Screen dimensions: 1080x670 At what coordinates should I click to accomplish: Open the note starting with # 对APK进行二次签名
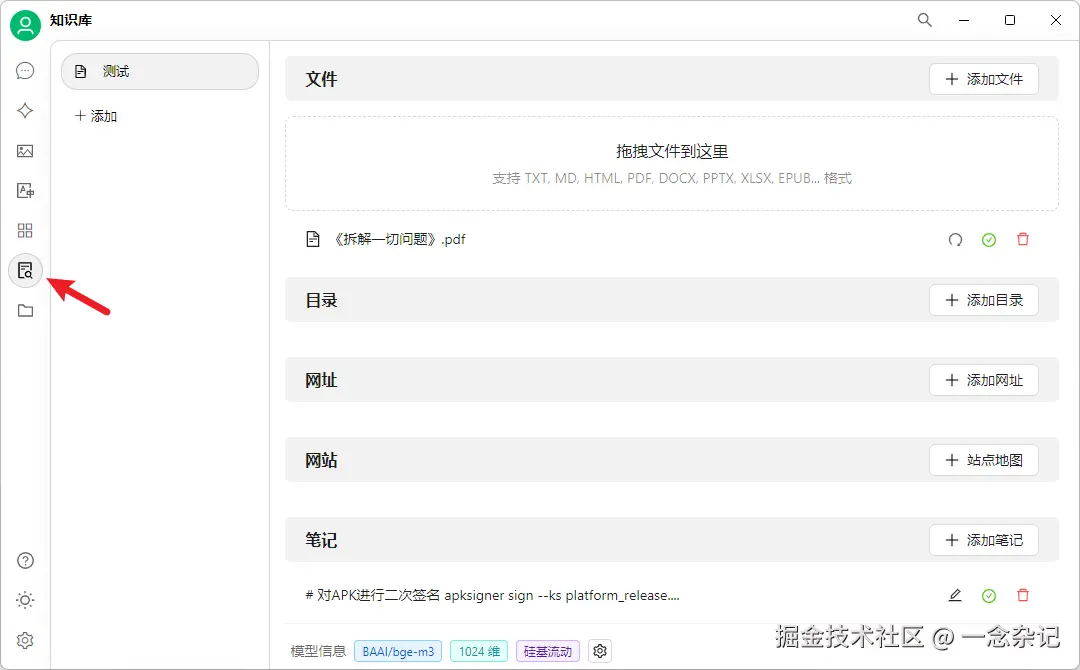tap(492, 596)
